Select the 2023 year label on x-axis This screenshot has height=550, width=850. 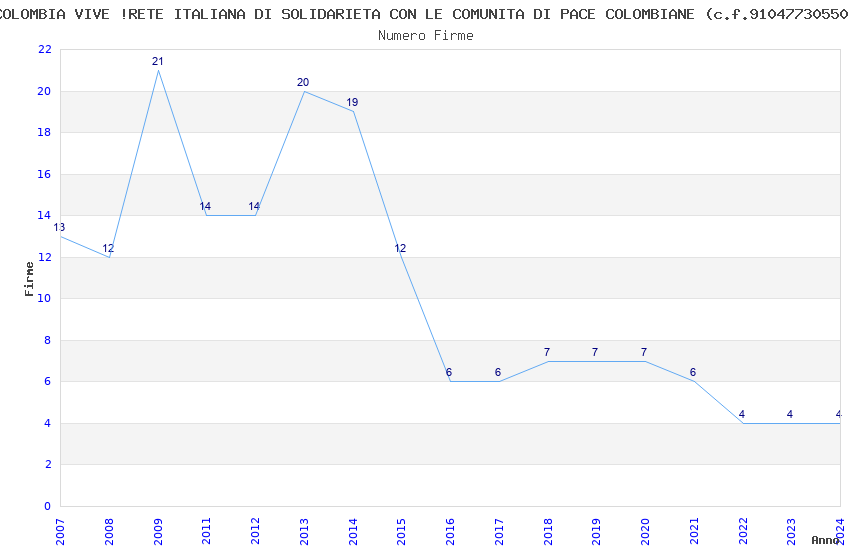pos(791,531)
